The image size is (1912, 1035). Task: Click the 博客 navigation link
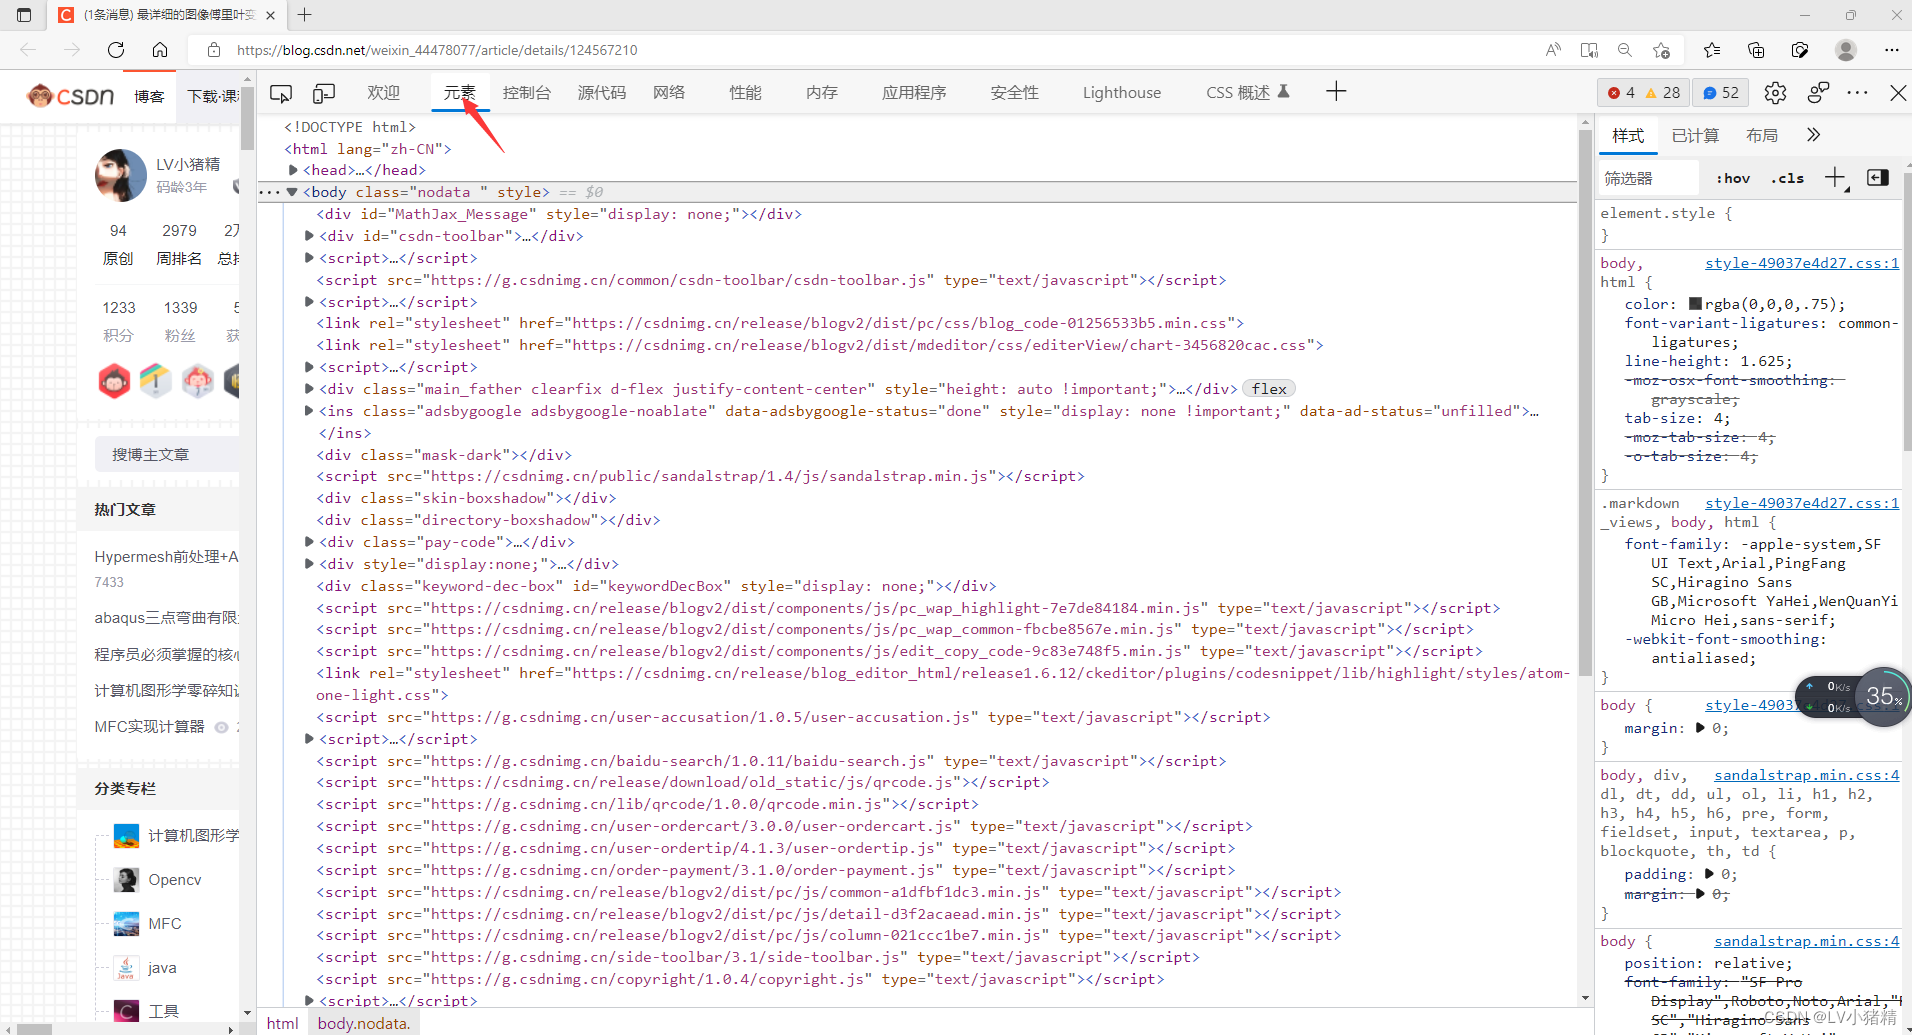coord(149,97)
